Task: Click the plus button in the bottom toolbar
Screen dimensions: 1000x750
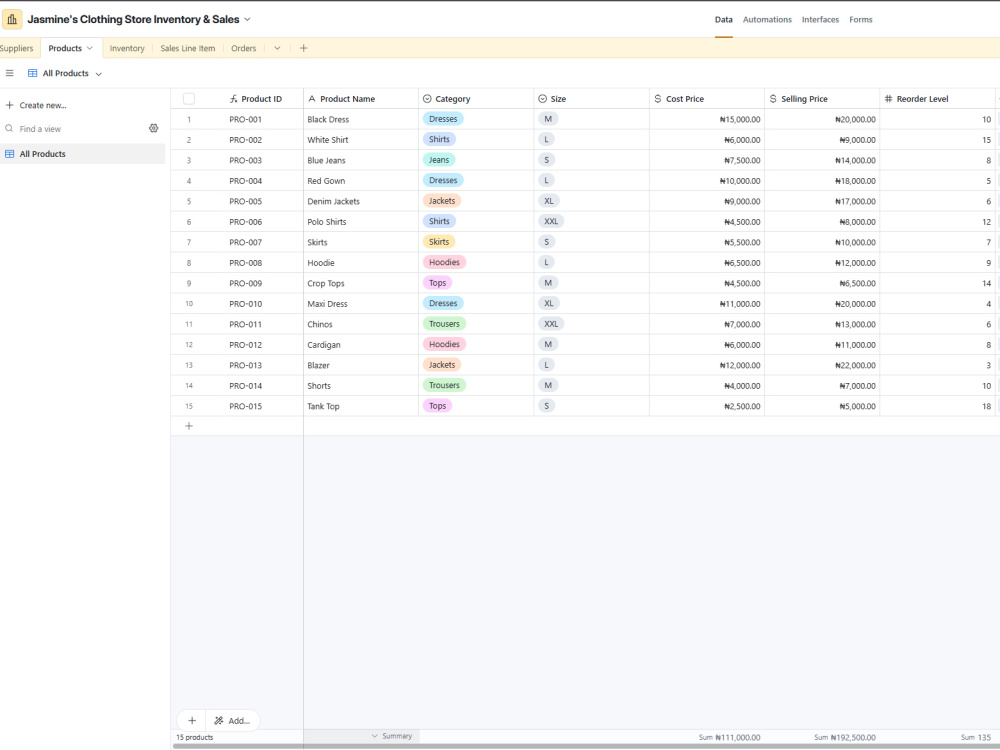Action: coord(192,721)
